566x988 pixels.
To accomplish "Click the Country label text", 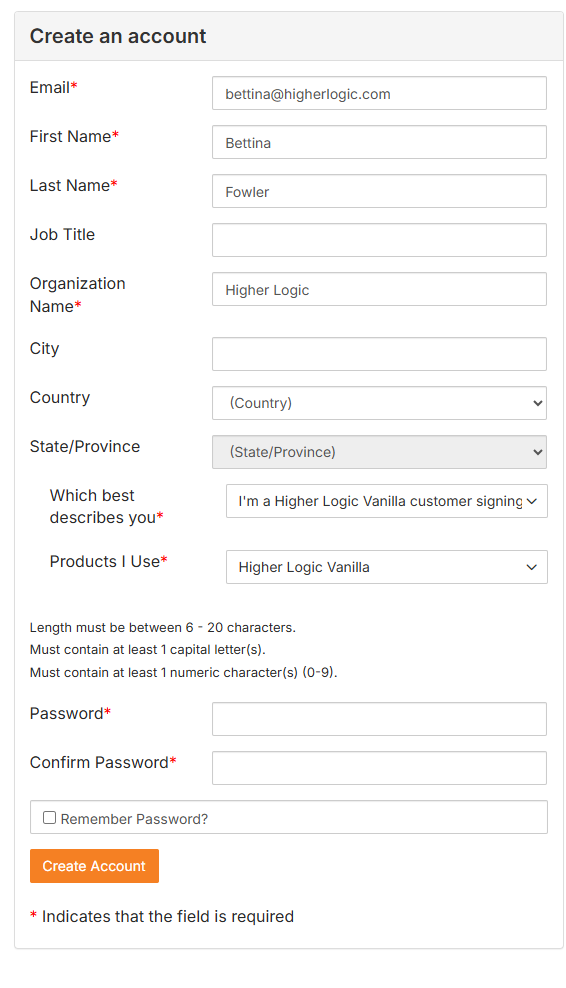I will 60,398.
